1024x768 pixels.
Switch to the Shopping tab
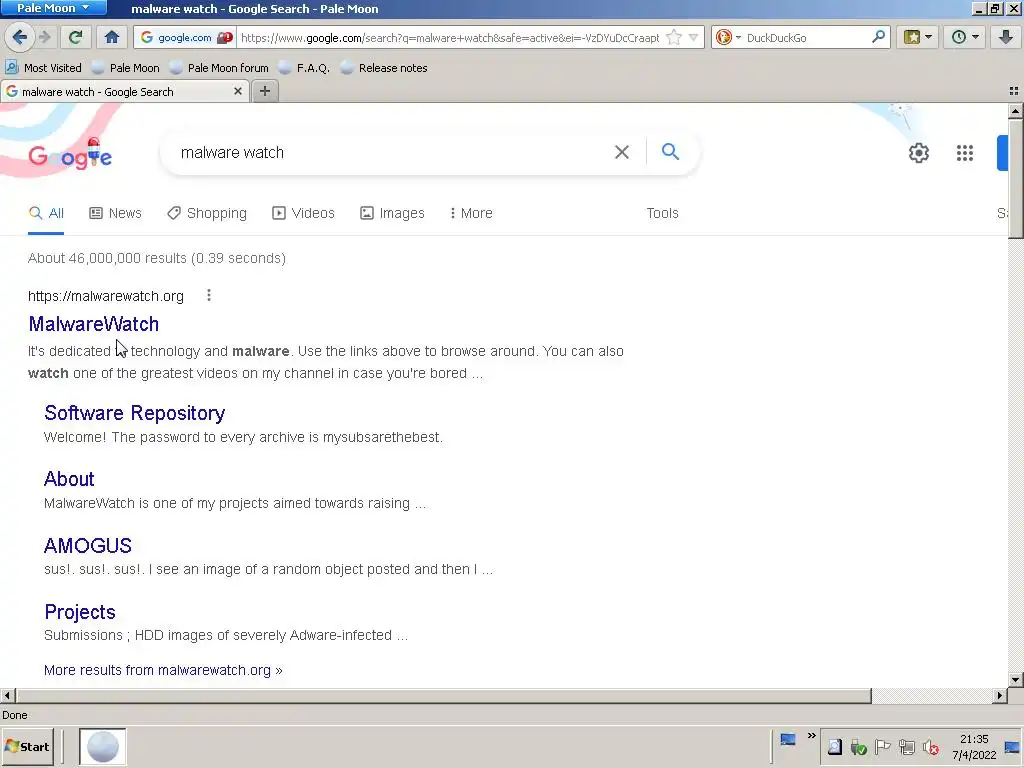click(207, 213)
